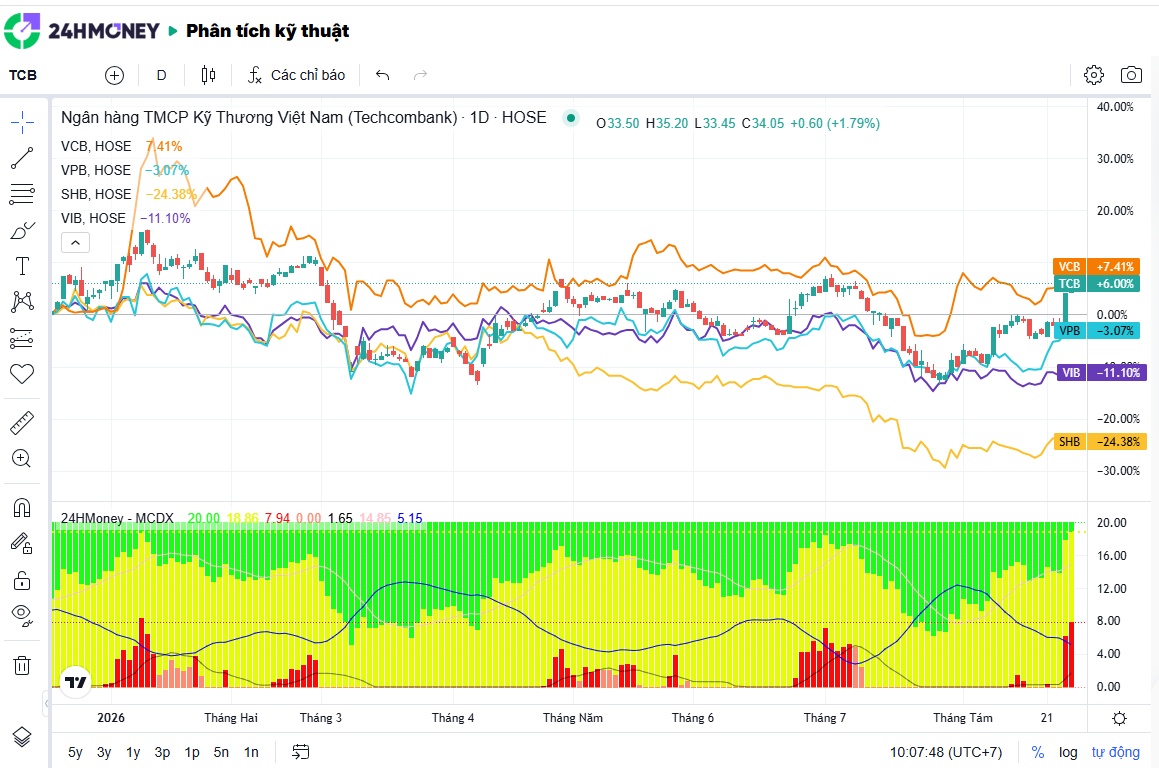
Task: Open the forecast and measurement tools
Action: tap(22, 338)
